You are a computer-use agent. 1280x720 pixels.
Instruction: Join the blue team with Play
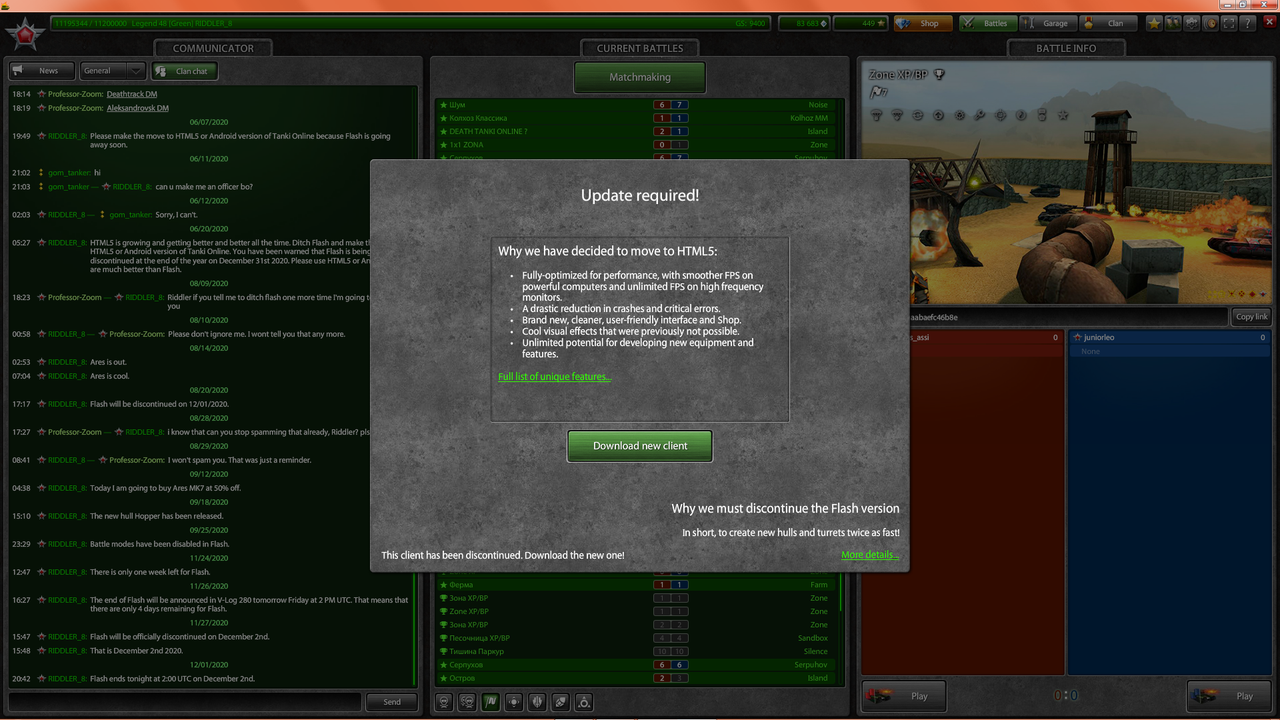(x=1231, y=696)
